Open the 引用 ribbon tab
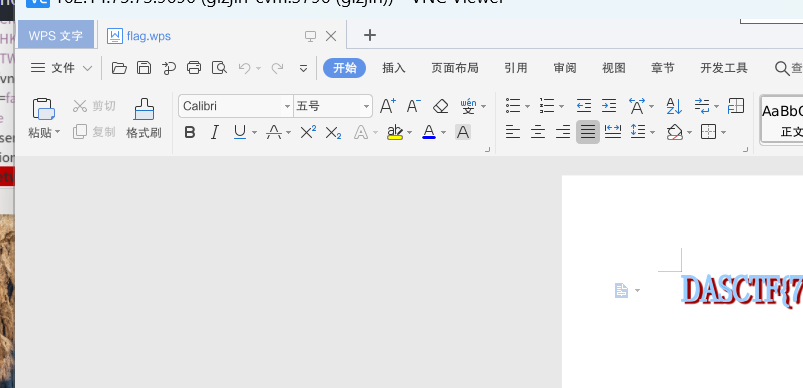The width and height of the screenshot is (803, 388). point(516,68)
